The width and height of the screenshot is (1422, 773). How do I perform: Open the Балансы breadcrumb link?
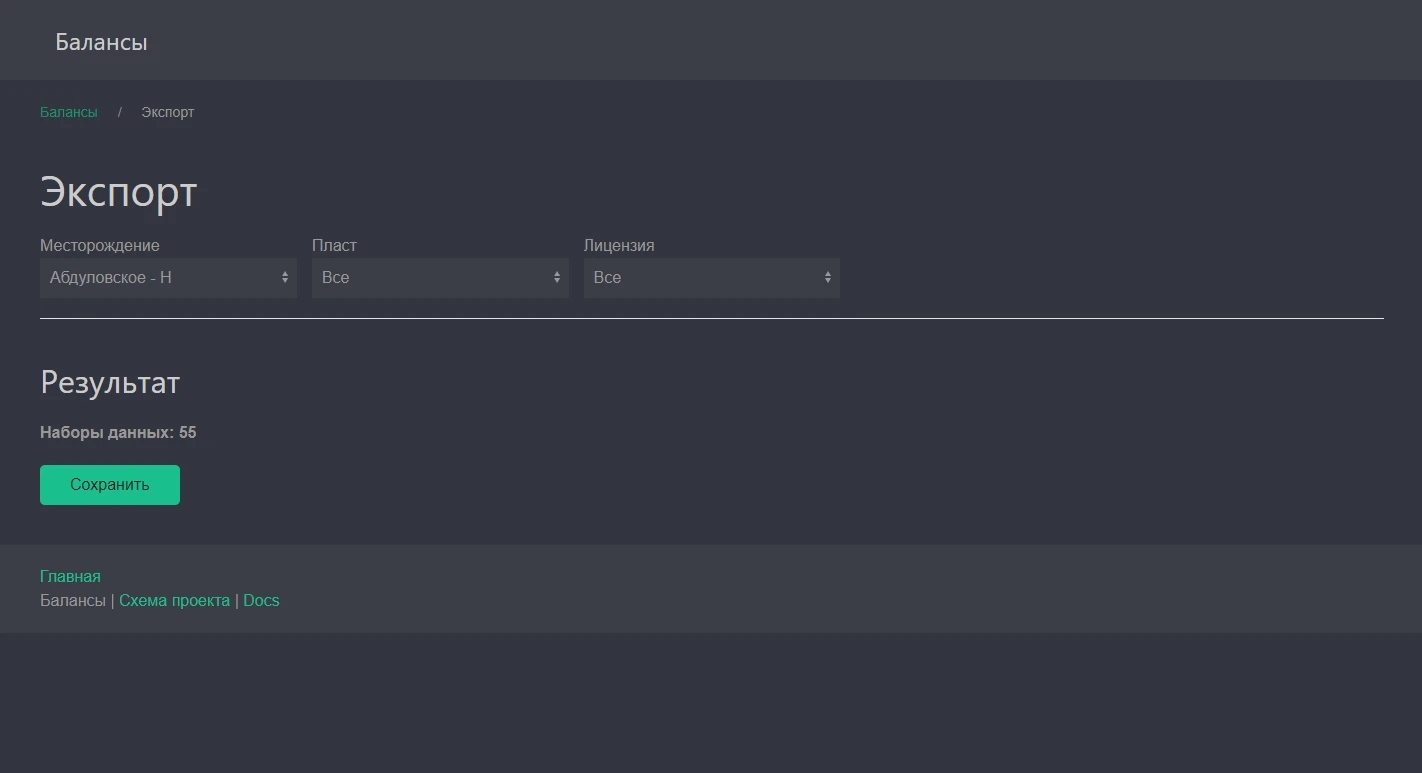(69, 112)
